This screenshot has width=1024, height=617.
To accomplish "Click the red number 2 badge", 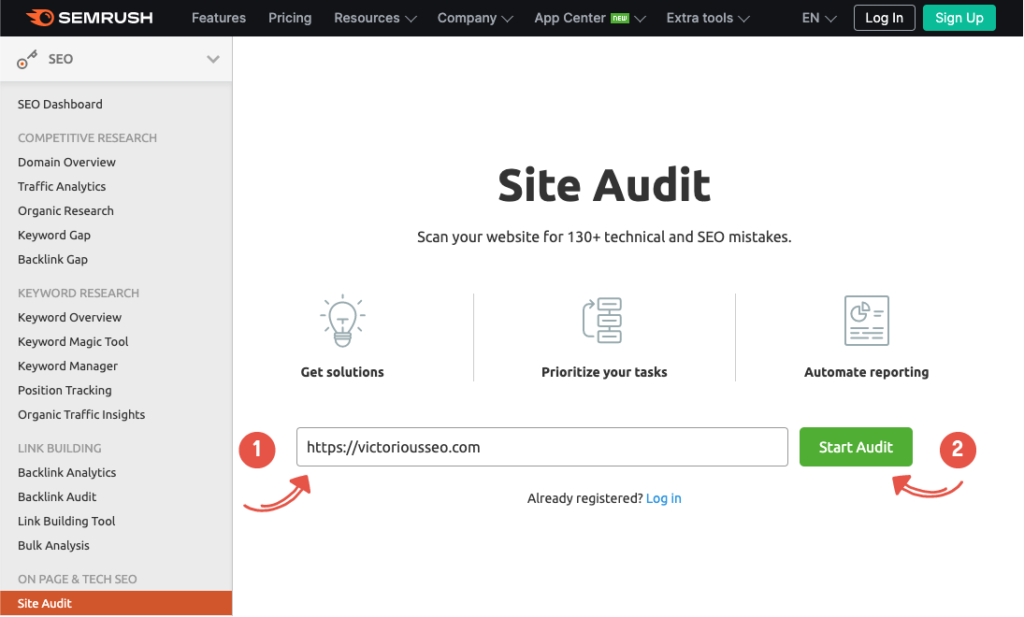I will click(x=957, y=450).
